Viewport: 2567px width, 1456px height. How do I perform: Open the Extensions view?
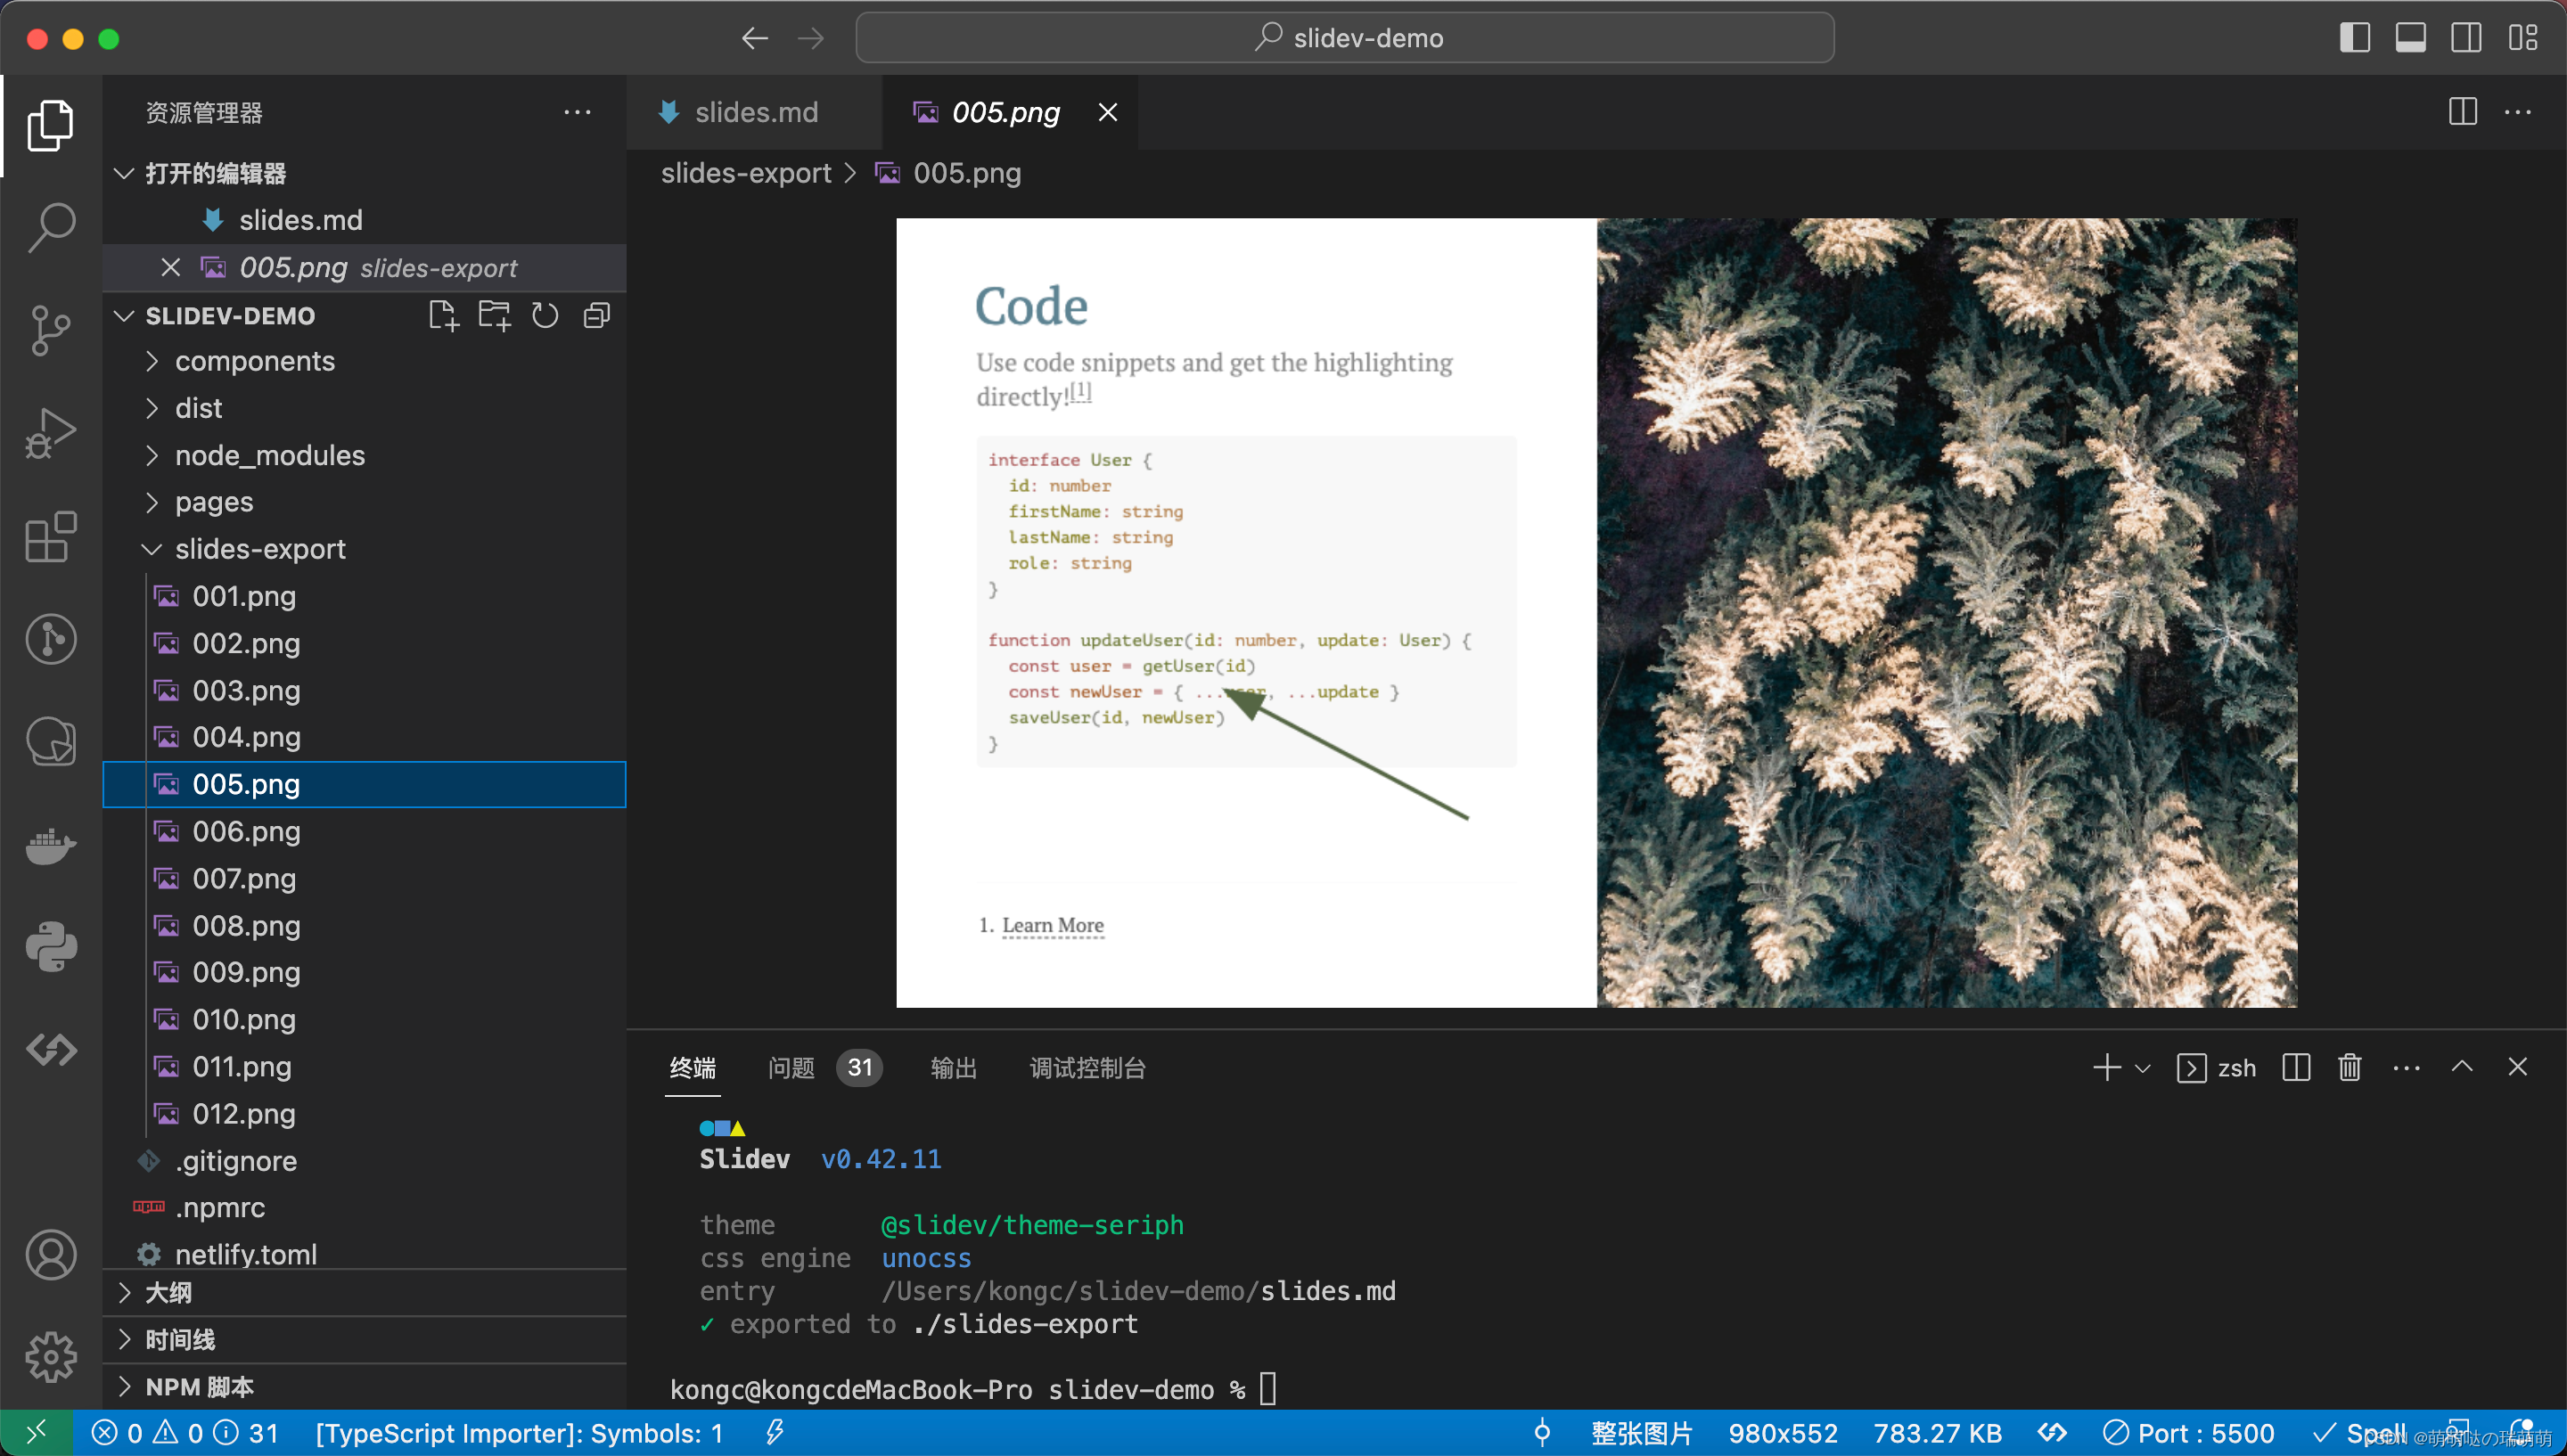click(x=50, y=537)
